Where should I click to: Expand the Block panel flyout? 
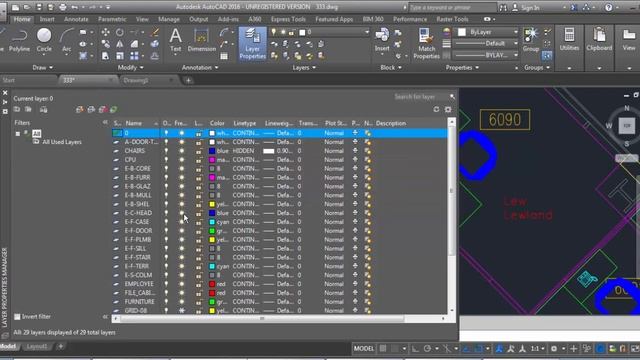click(391, 67)
